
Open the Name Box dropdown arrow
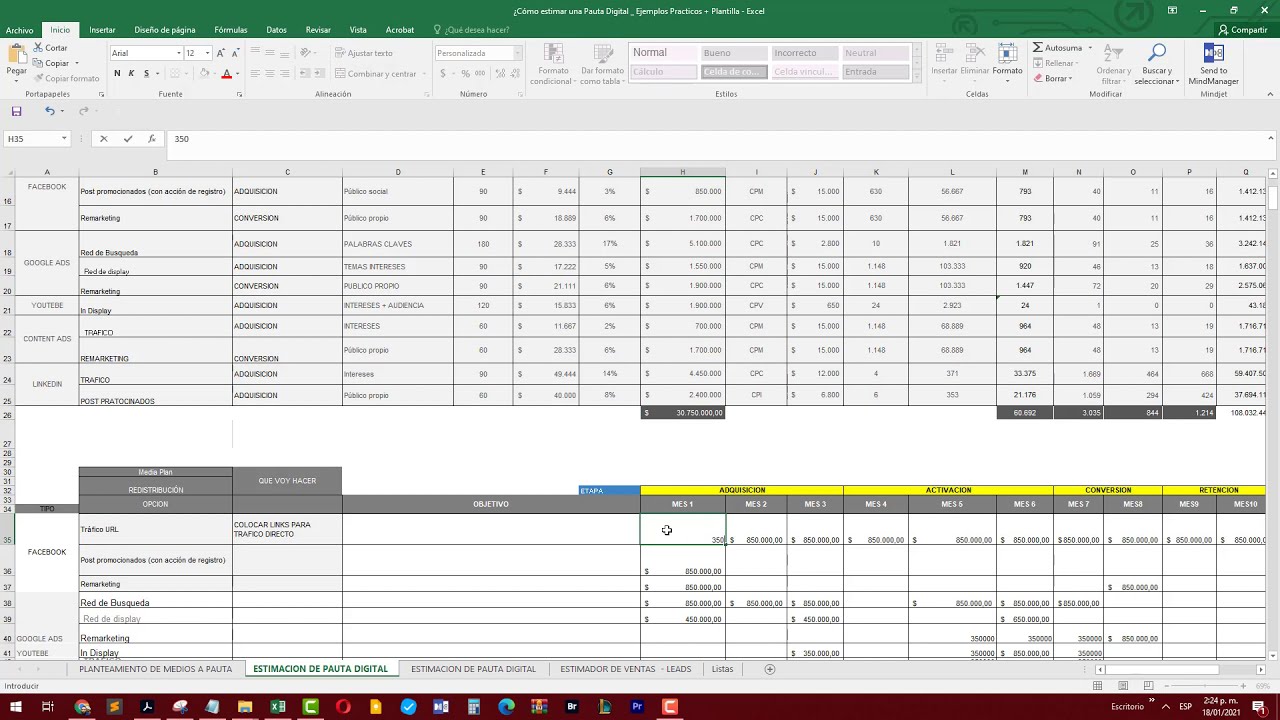click(x=64, y=139)
